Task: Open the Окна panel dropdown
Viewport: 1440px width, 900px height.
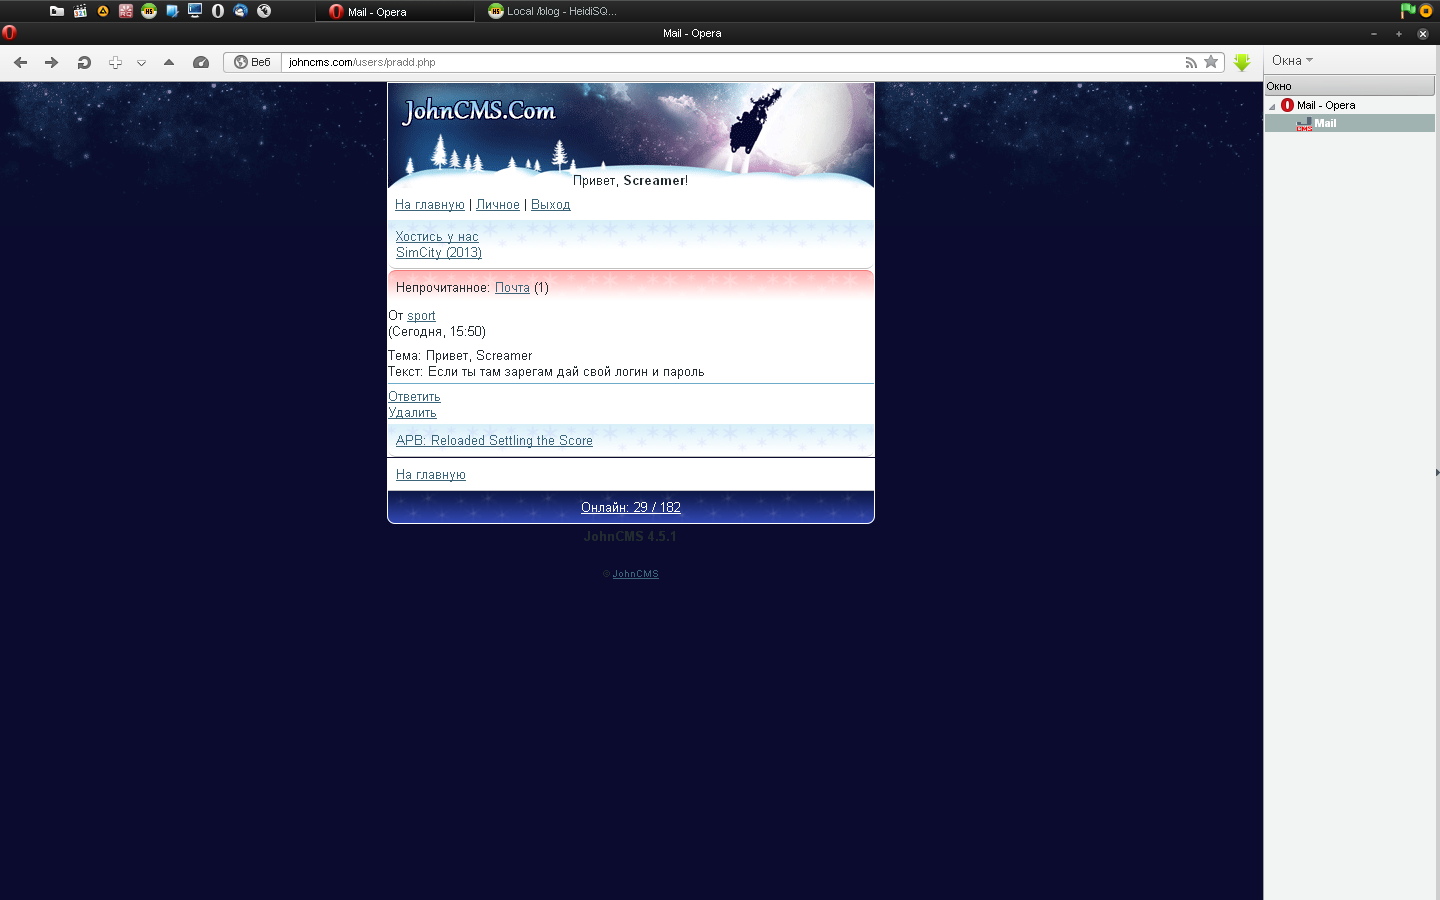Action: coord(1292,61)
